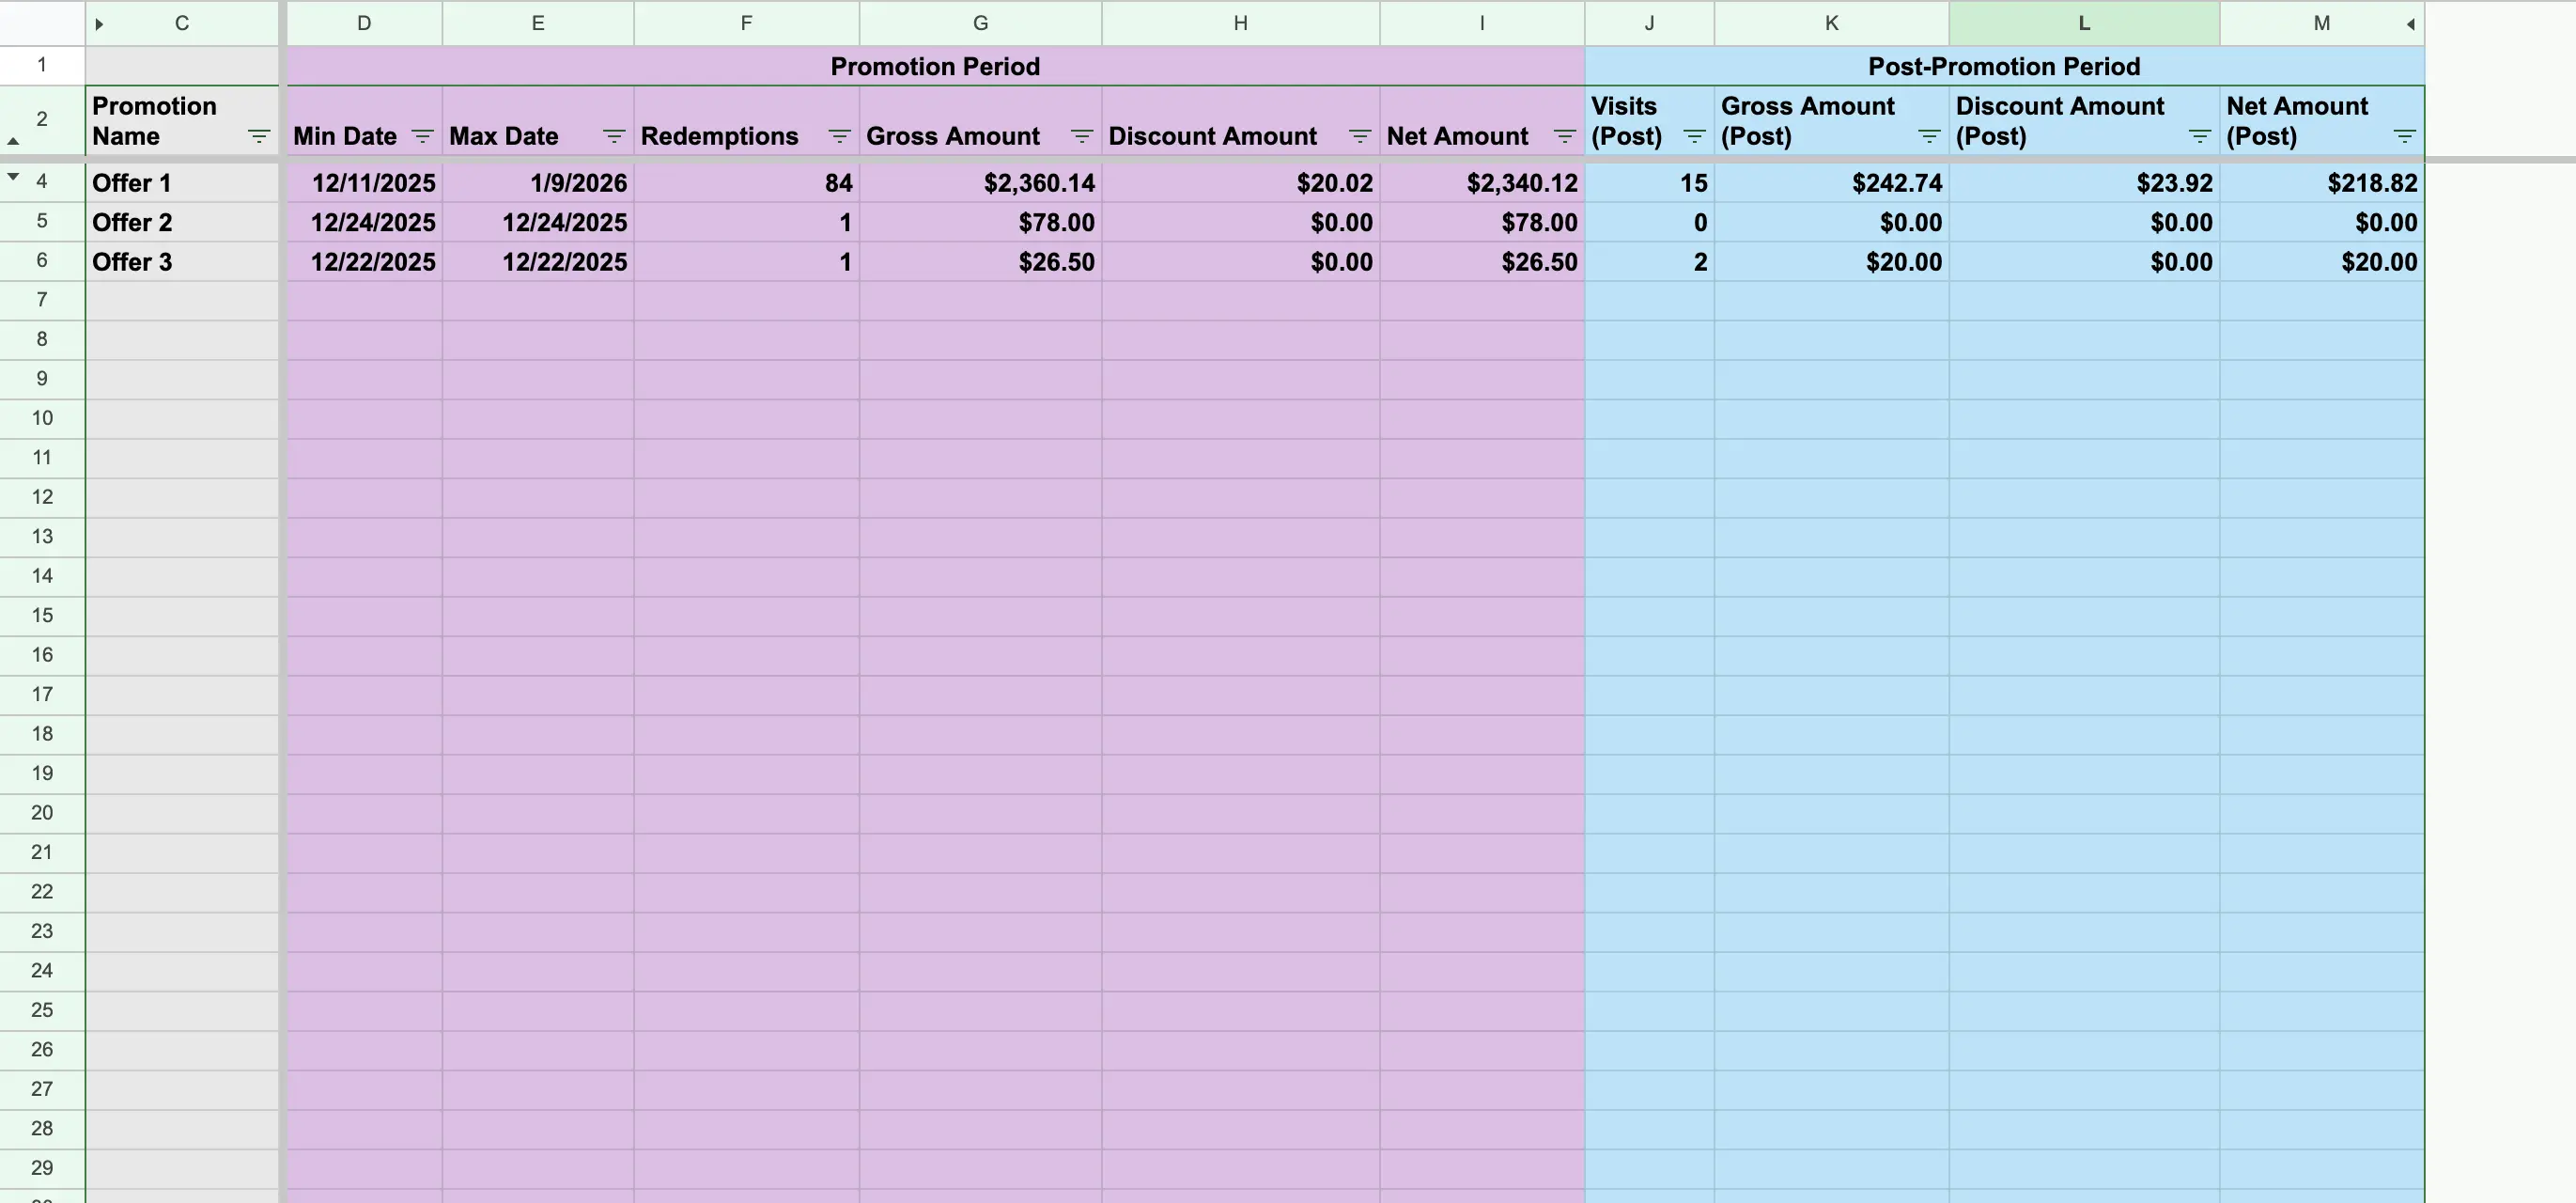Open the Max Date filter icon
This screenshot has height=1203, width=2576.
coord(613,136)
